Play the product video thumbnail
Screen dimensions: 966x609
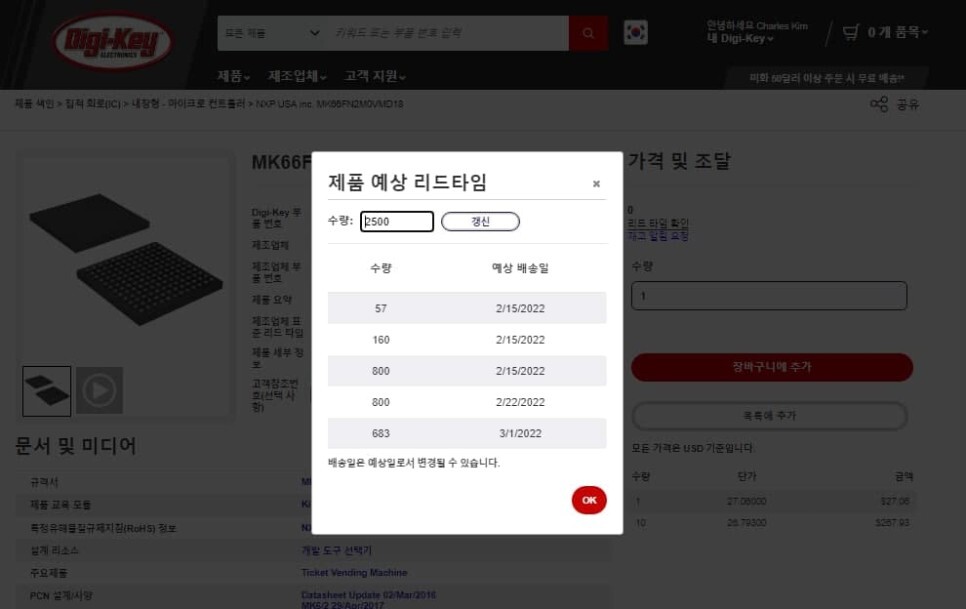[99, 390]
